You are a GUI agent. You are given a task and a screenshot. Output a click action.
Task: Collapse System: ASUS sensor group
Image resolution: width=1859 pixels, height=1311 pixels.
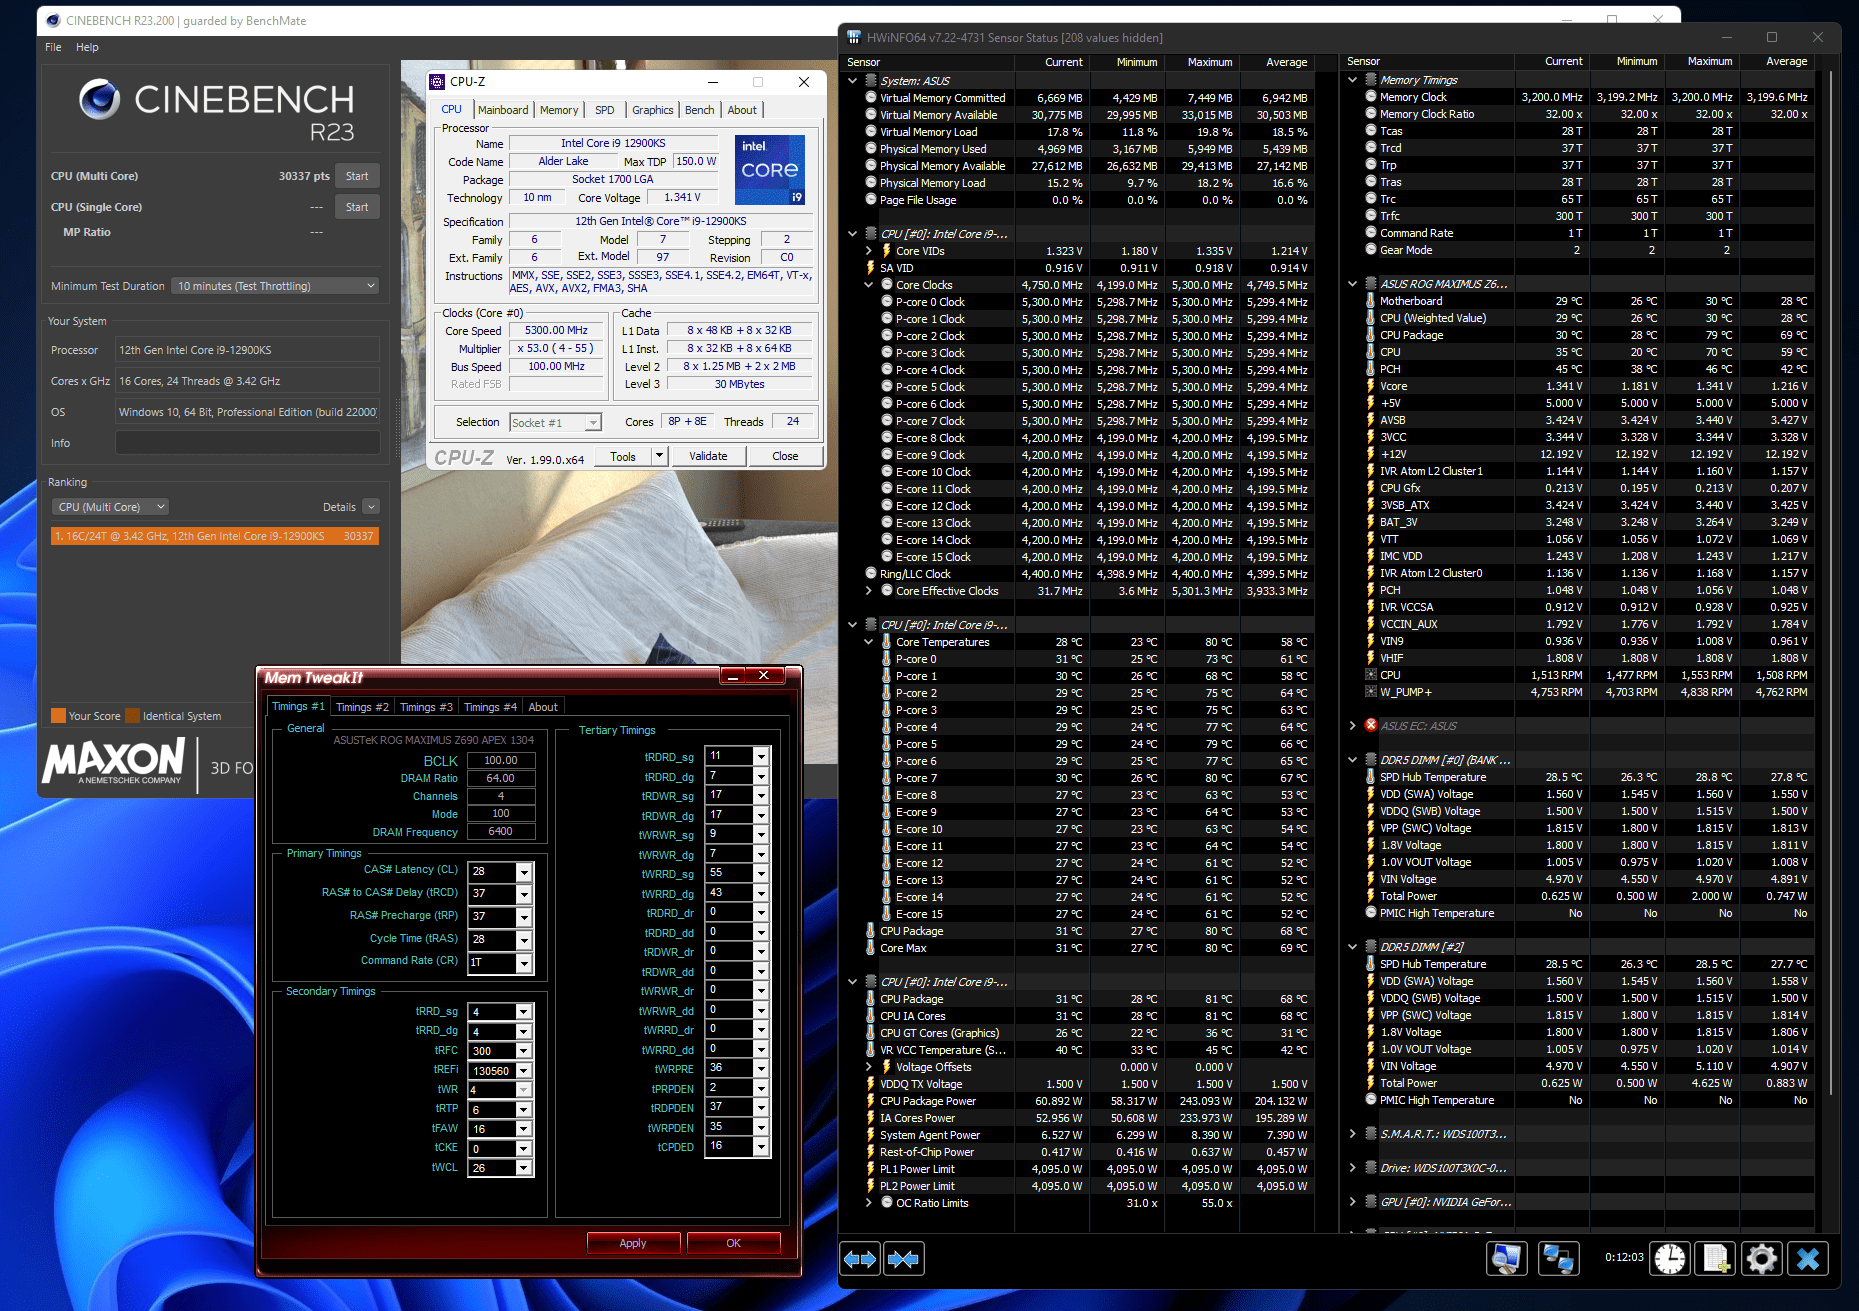click(853, 81)
